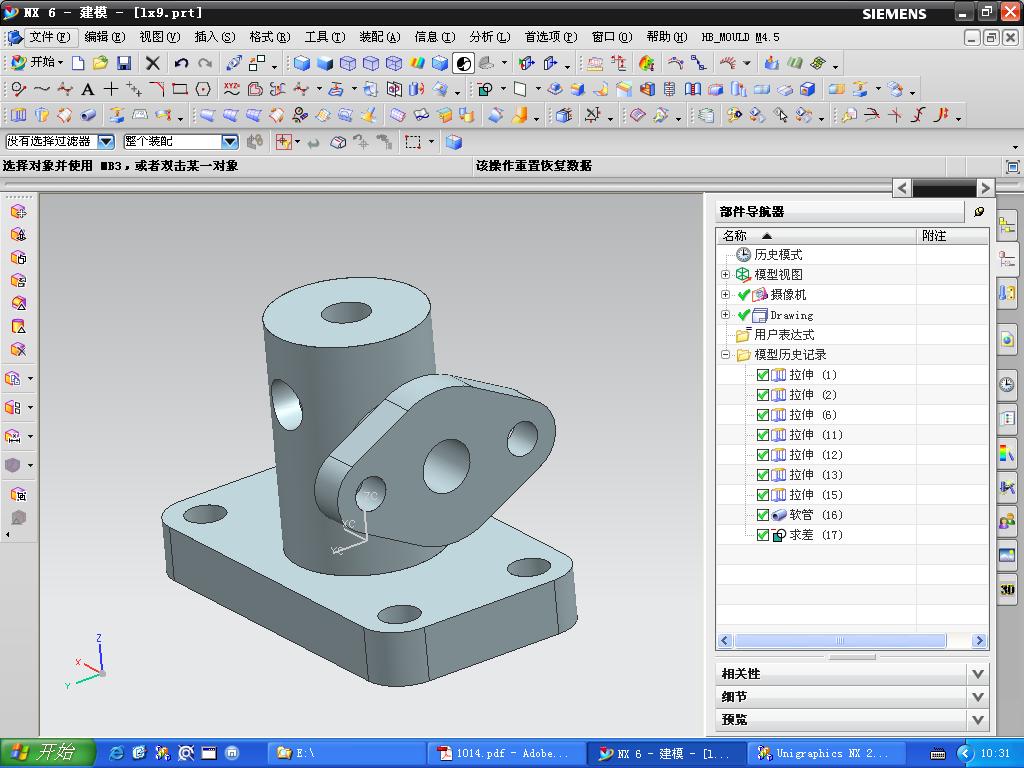Open the Part Navigator side tab icon

click(1007, 261)
